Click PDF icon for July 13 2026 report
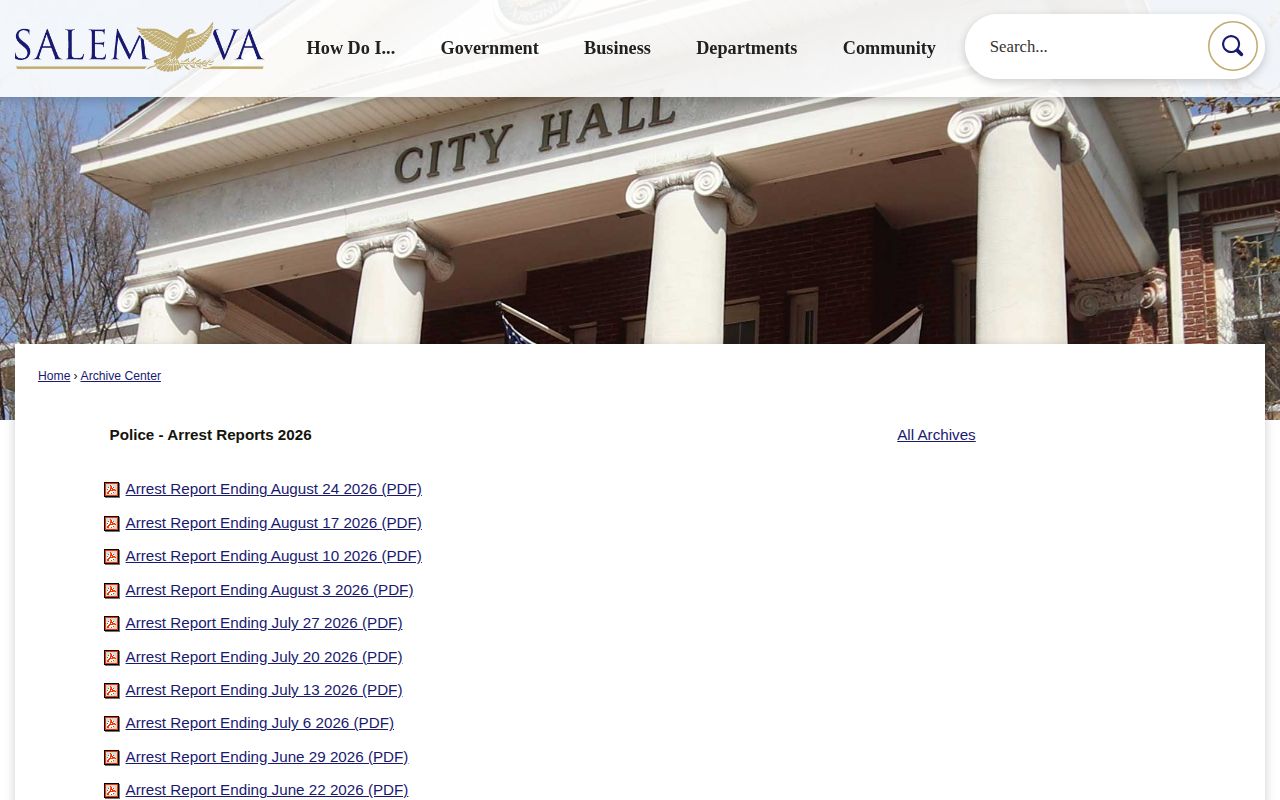The width and height of the screenshot is (1280, 800). pyautogui.click(x=112, y=691)
